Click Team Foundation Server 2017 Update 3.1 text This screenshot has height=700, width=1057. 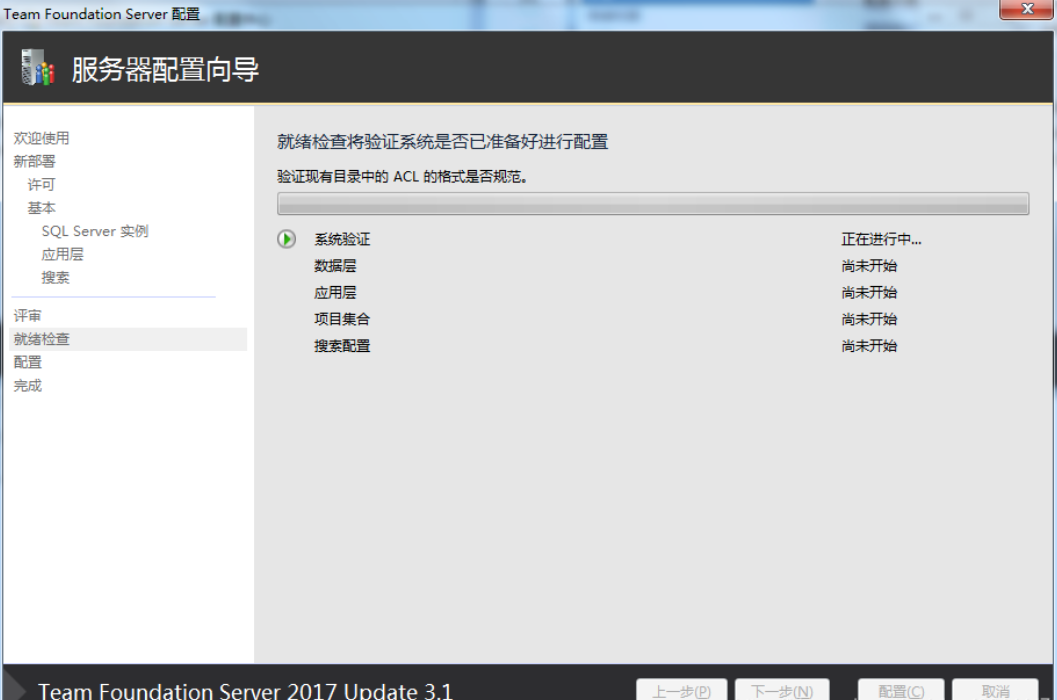click(x=245, y=691)
